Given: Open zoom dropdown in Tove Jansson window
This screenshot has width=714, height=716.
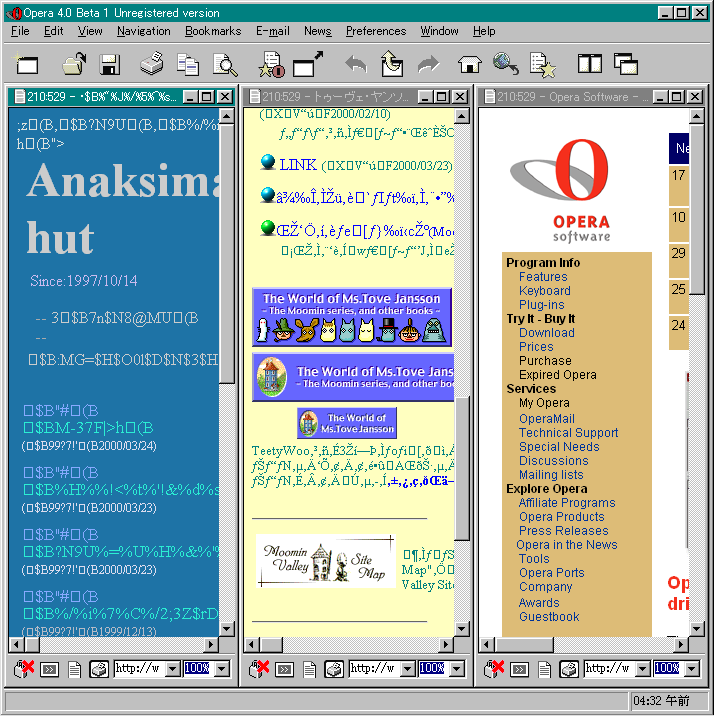Looking at the screenshot, I should (457, 669).
